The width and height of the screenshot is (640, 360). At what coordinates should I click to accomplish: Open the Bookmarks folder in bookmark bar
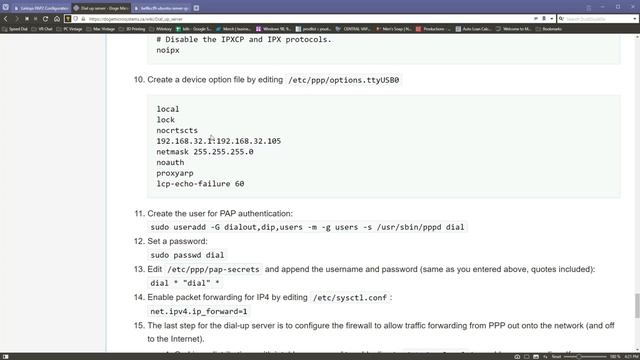pos(549,29)
